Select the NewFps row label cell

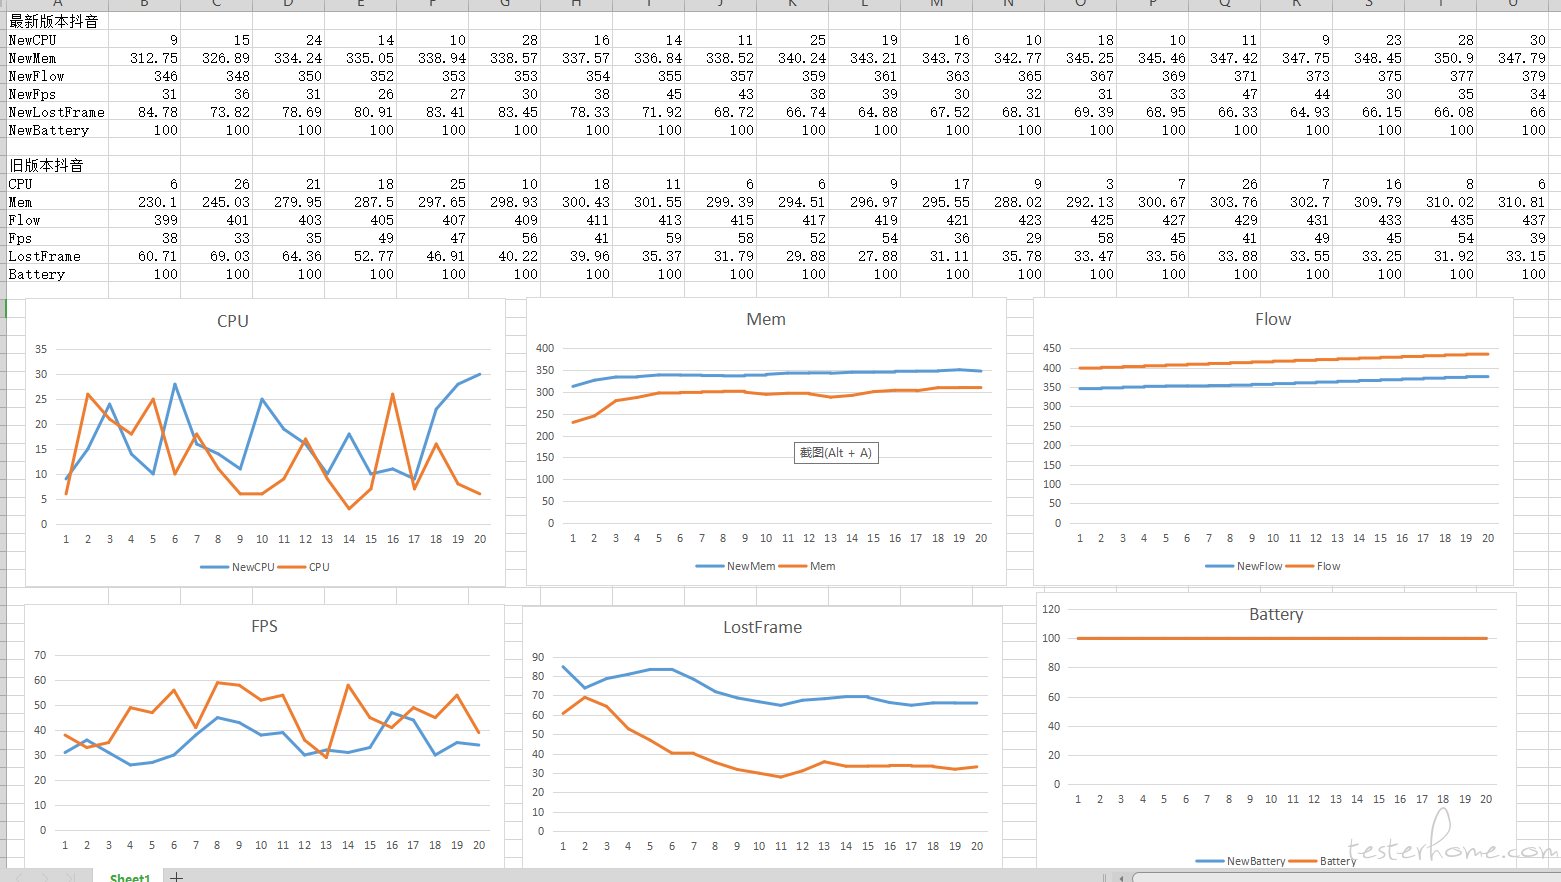[58, 93]
